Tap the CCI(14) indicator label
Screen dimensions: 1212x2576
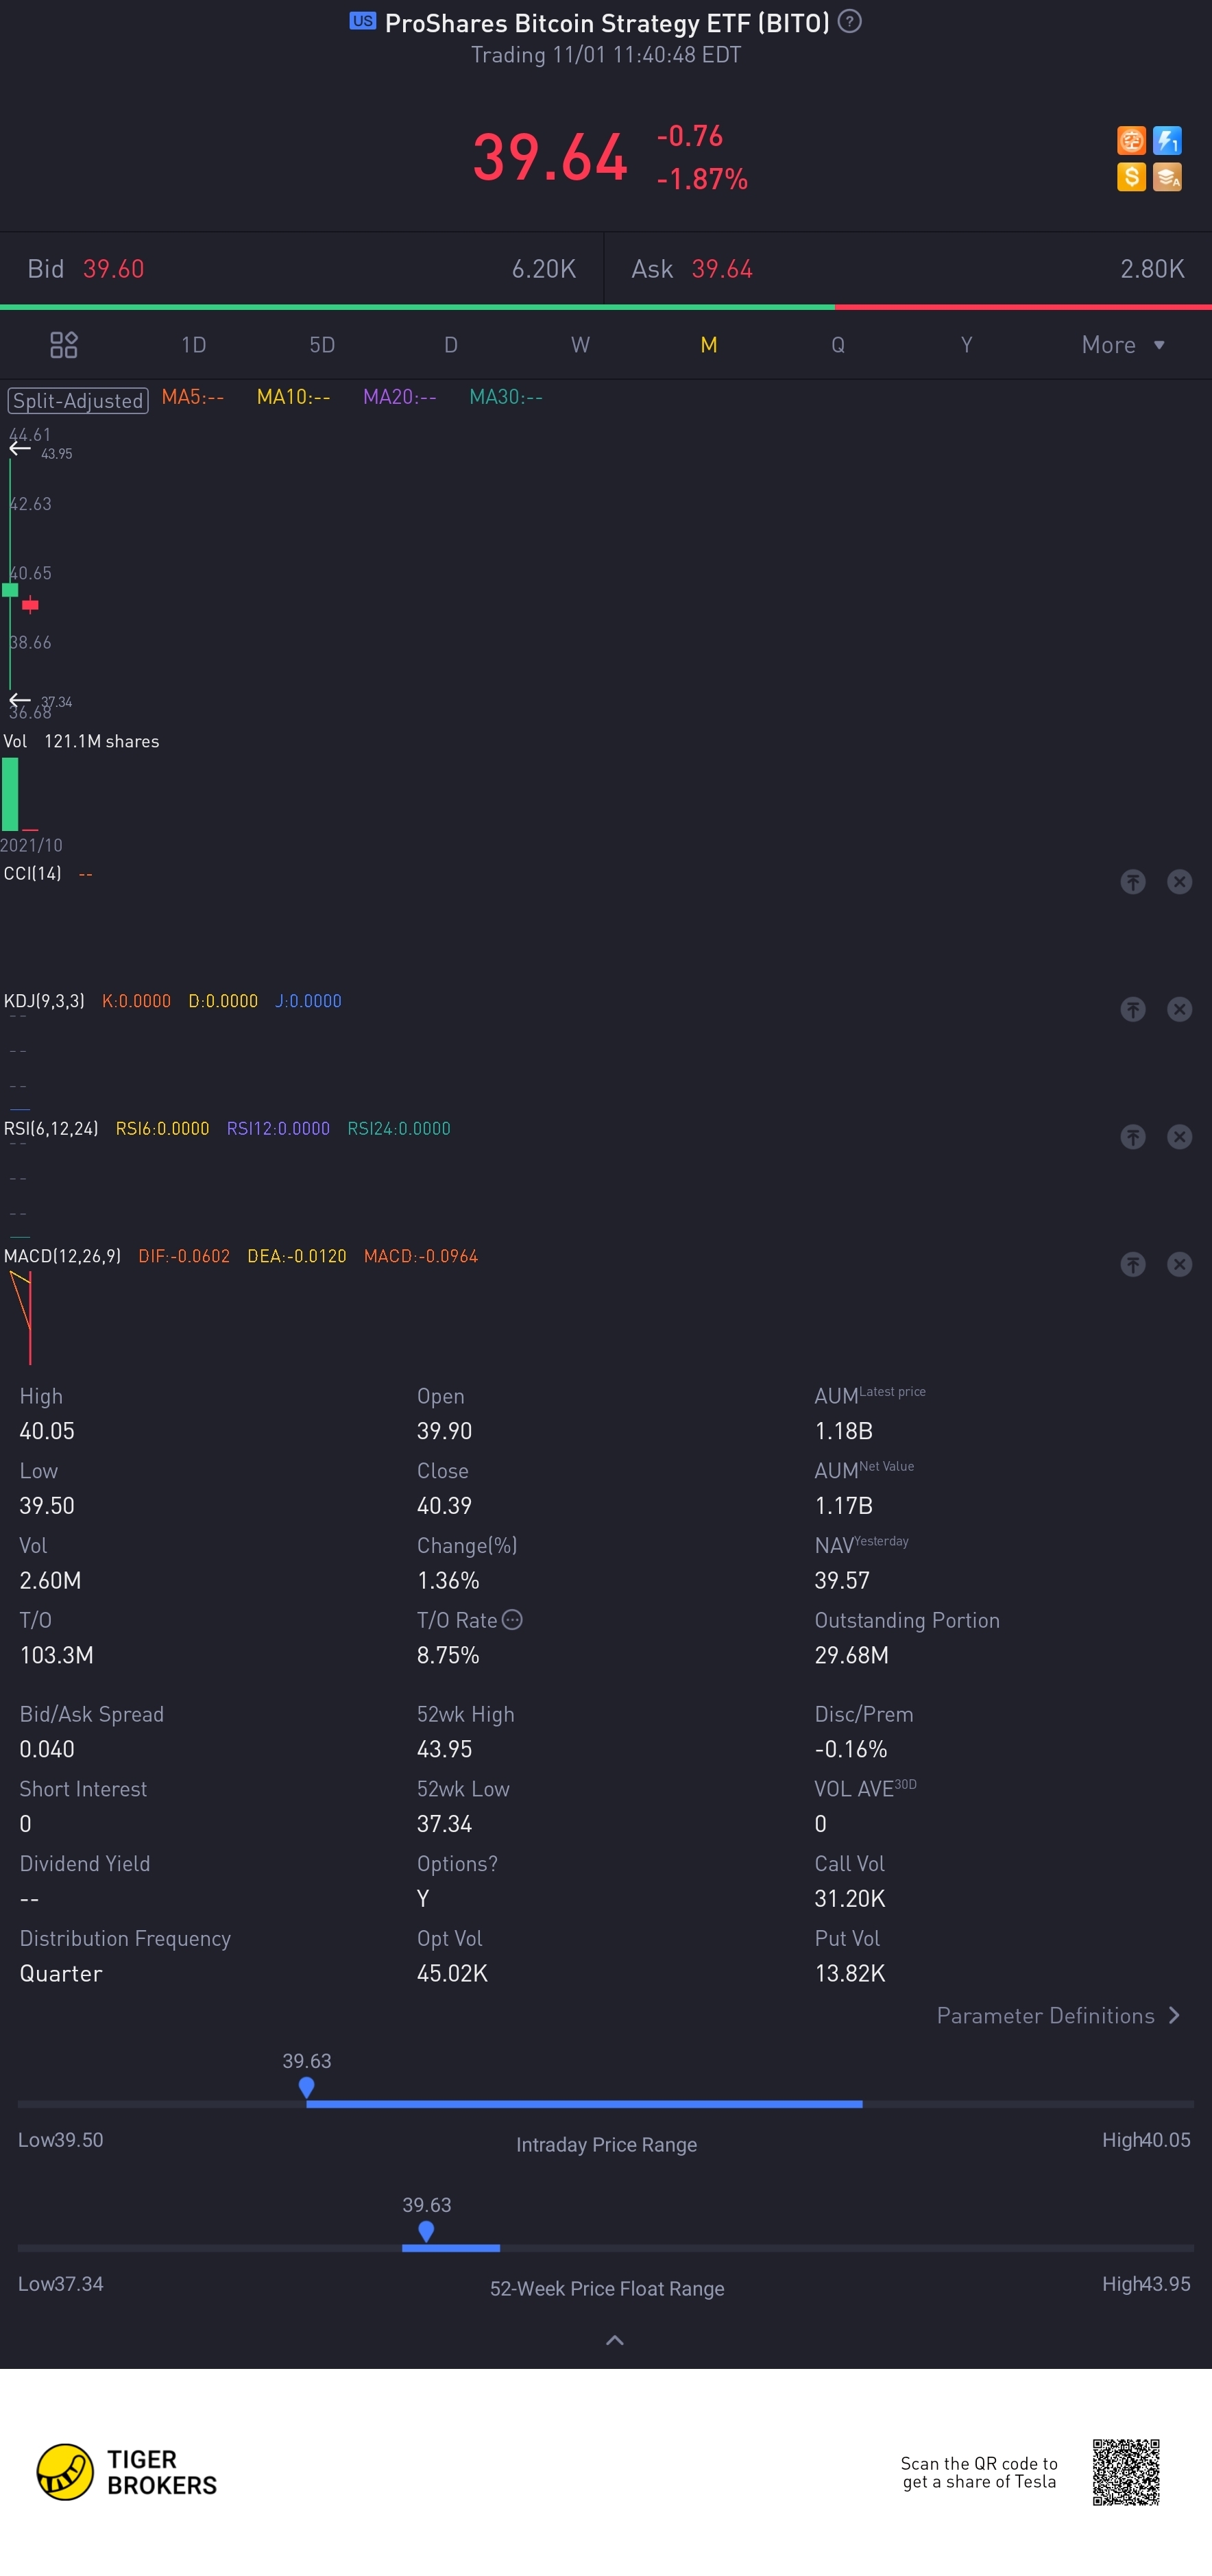coord(32,874)
